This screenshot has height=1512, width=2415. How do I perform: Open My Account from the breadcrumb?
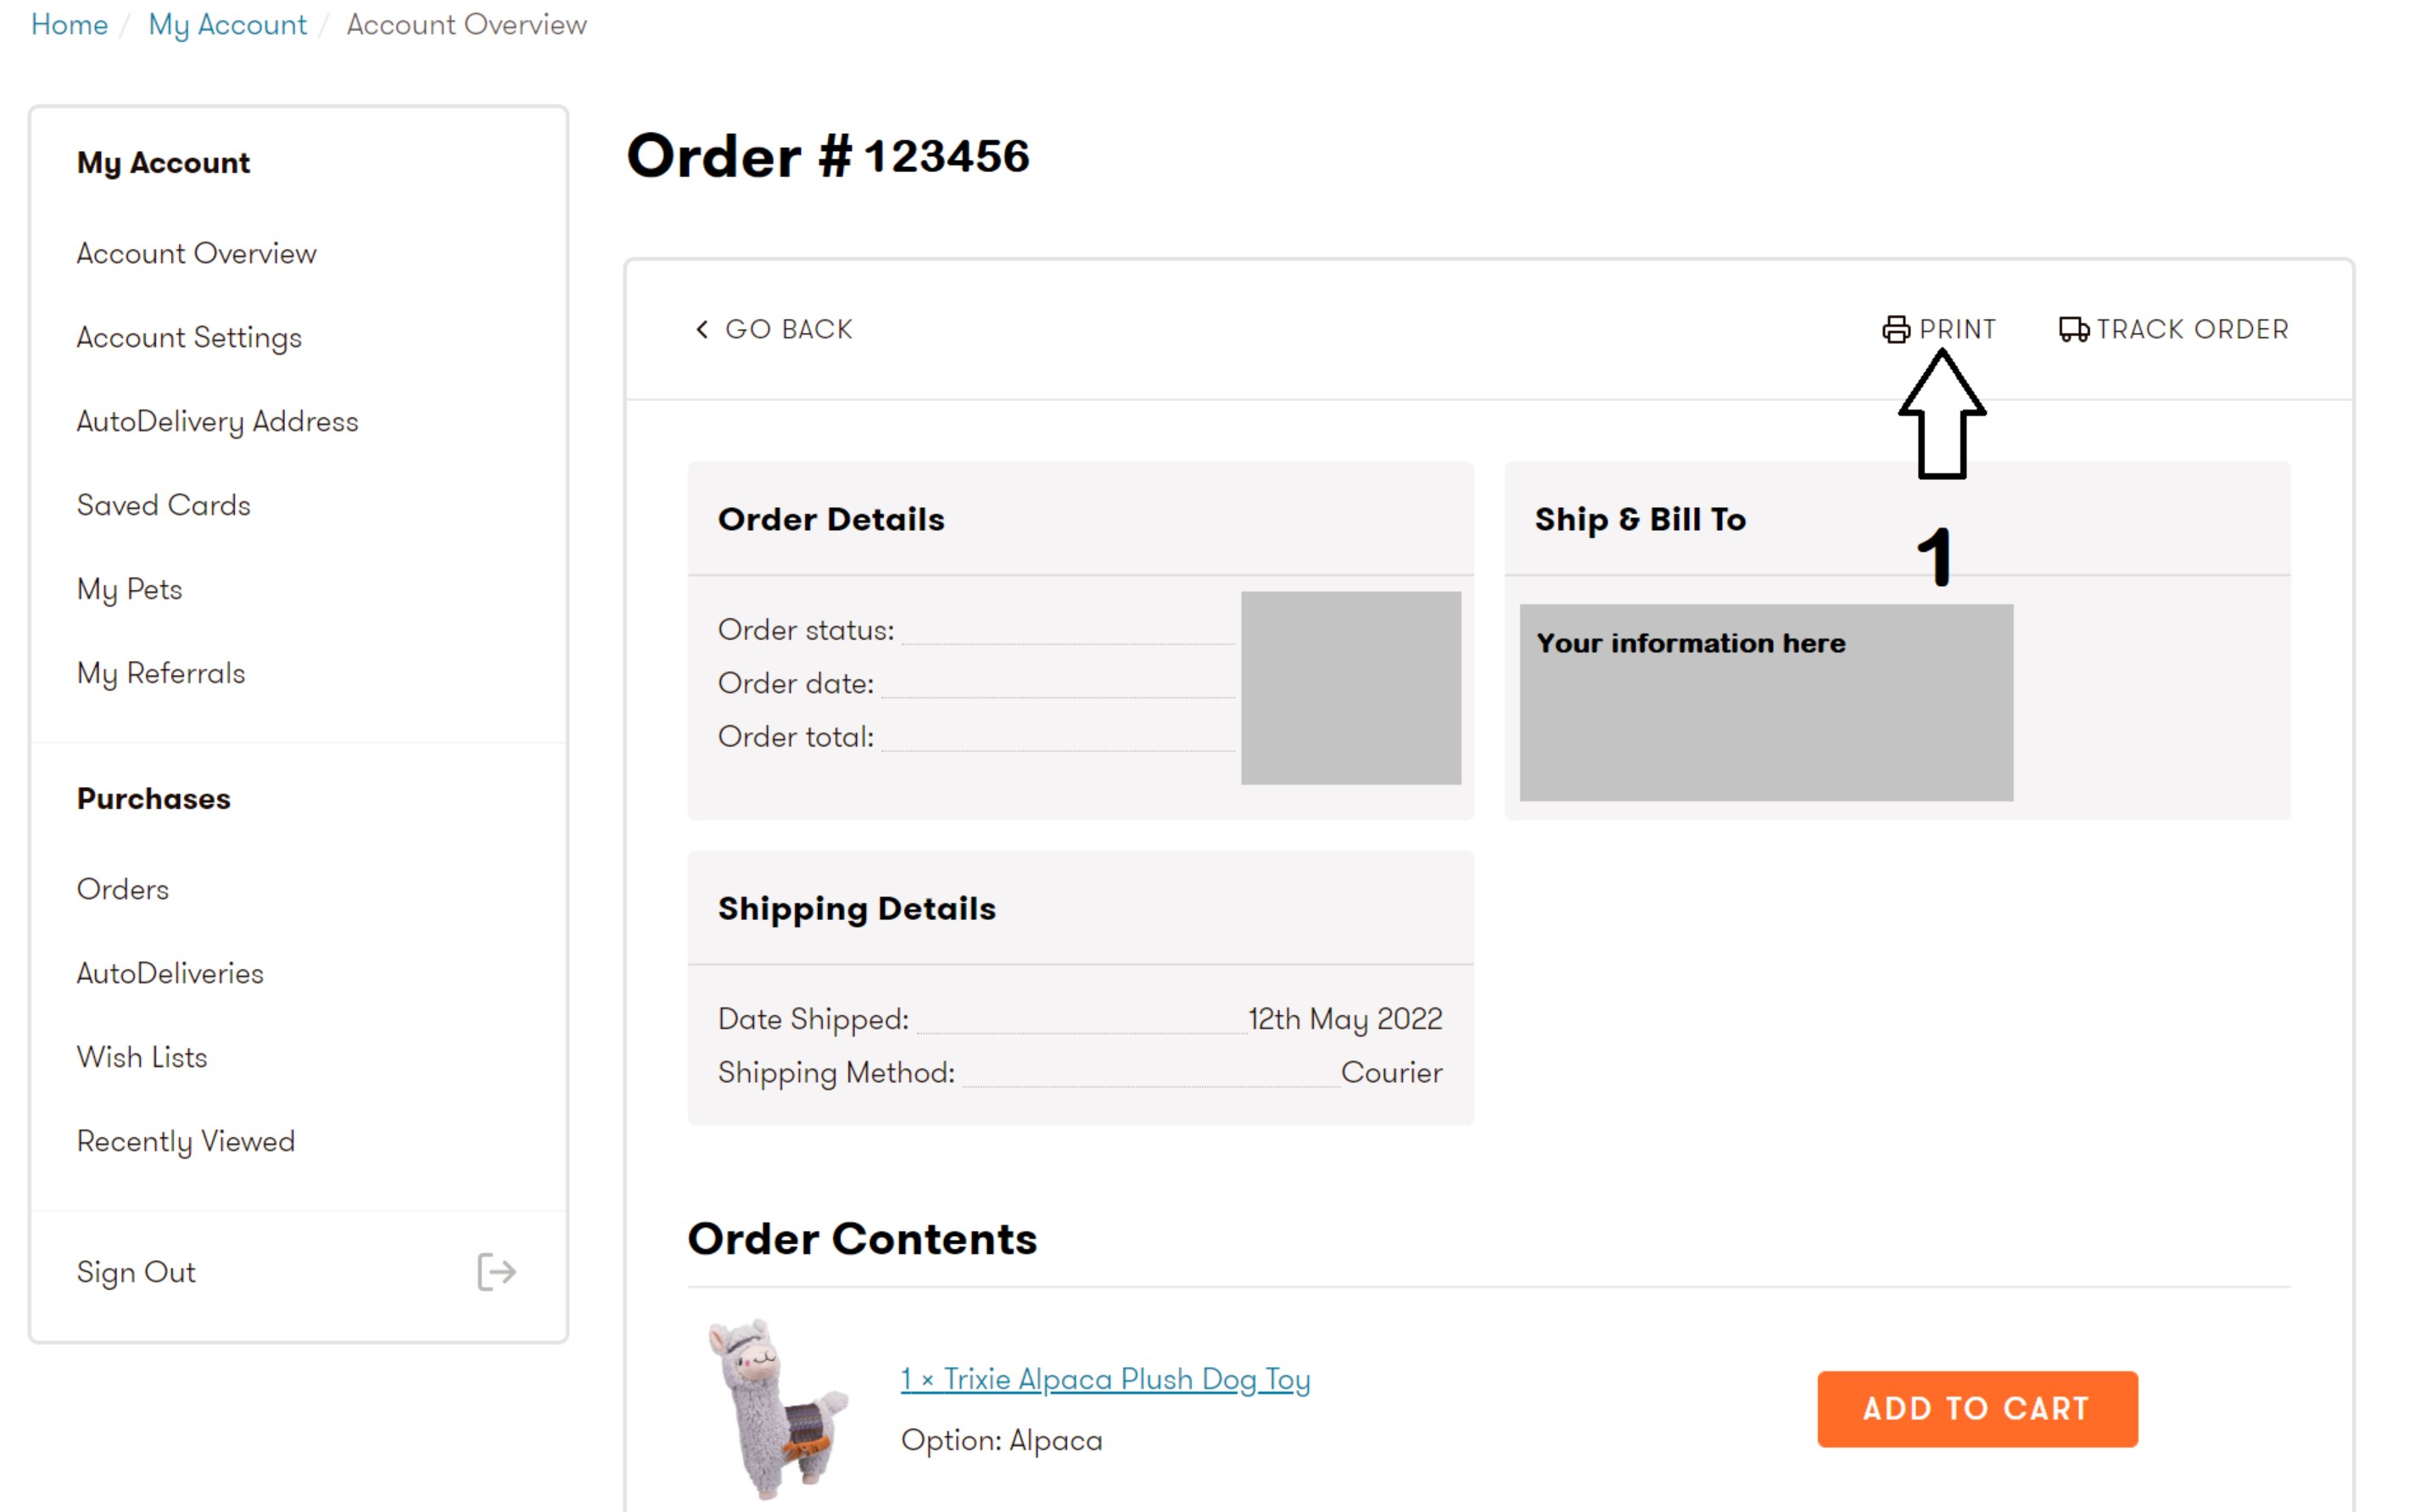pyautogui.click(x=227, y=24)
